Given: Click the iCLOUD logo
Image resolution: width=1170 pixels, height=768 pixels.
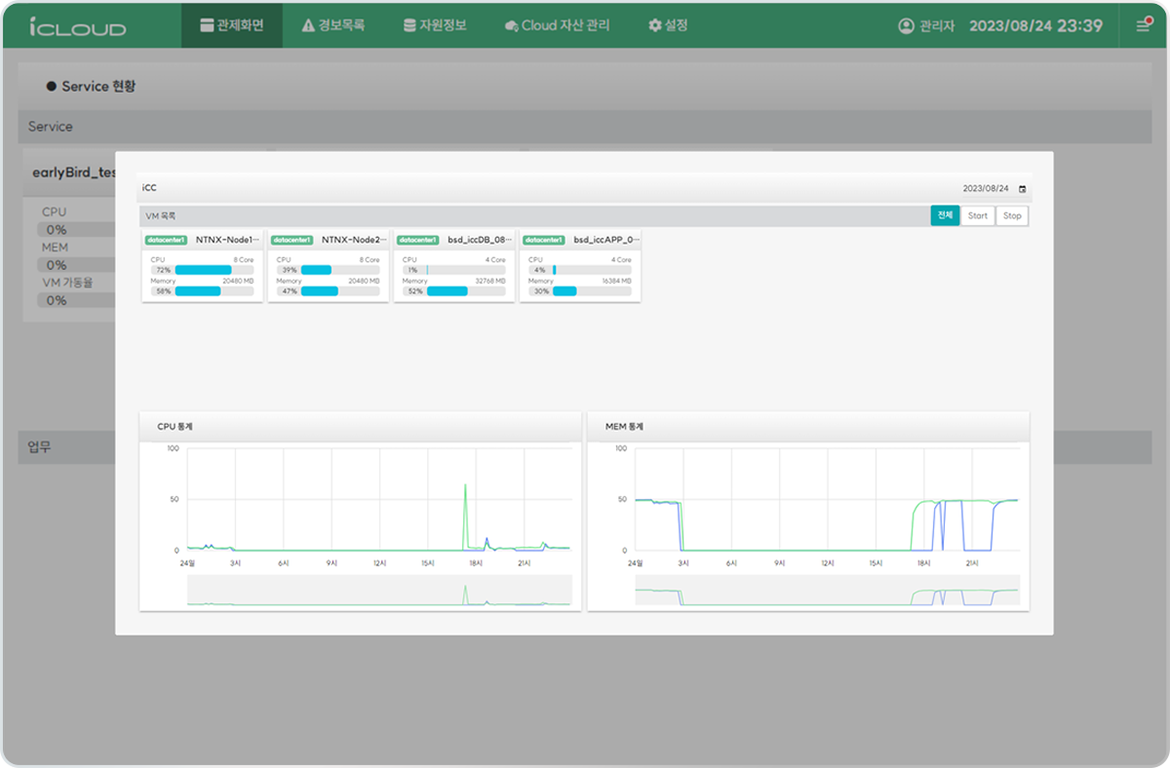Looking at the screenshot, I should click(78, 26).
